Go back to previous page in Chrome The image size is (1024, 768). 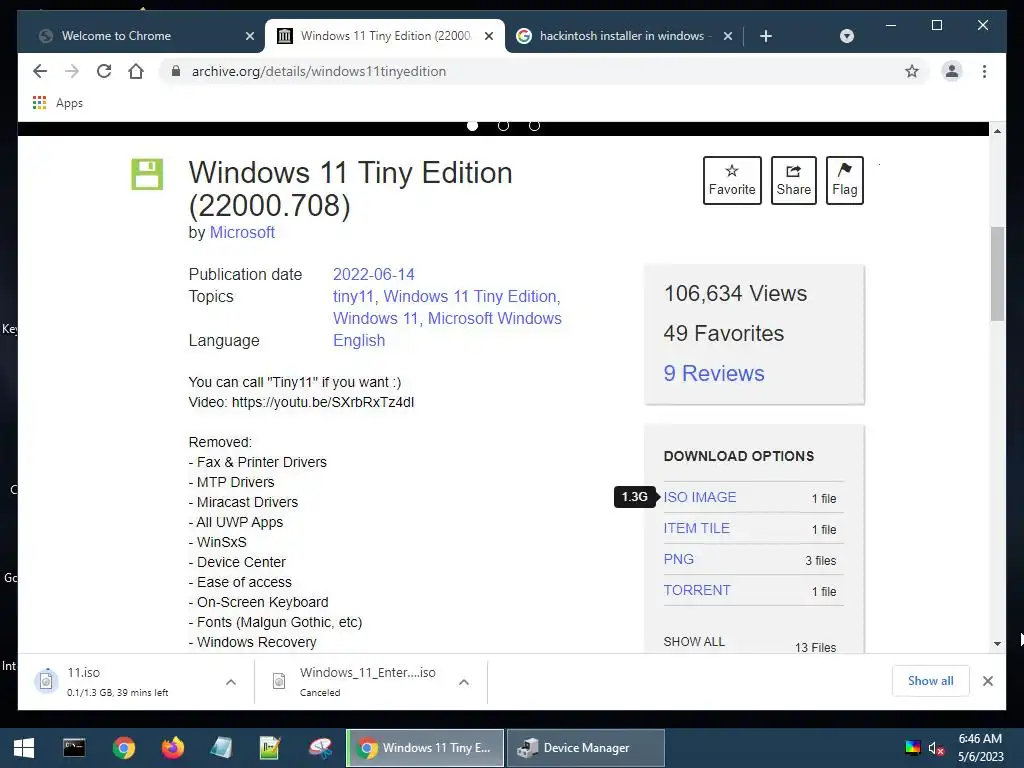pyautogui.click(x=40, y=71)
